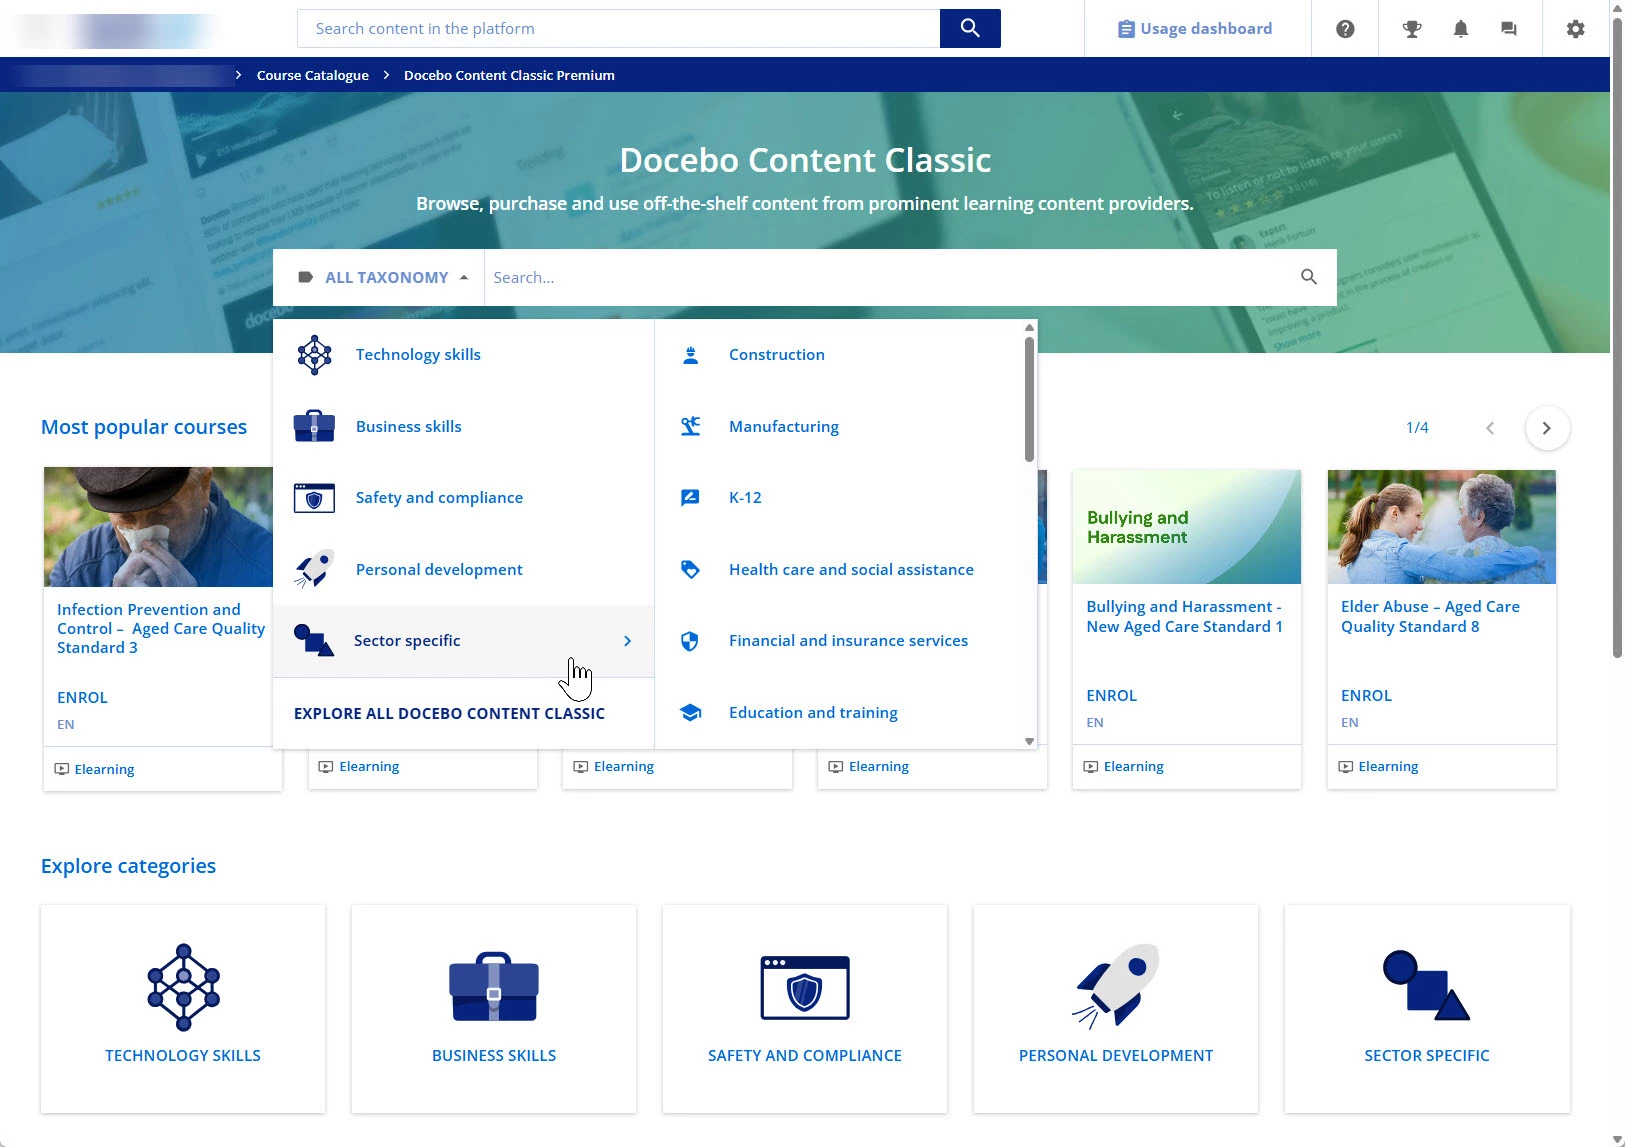1625x1147 pixels.
Task: Click the Most popular courses heading
Action: tap(144, 427)
